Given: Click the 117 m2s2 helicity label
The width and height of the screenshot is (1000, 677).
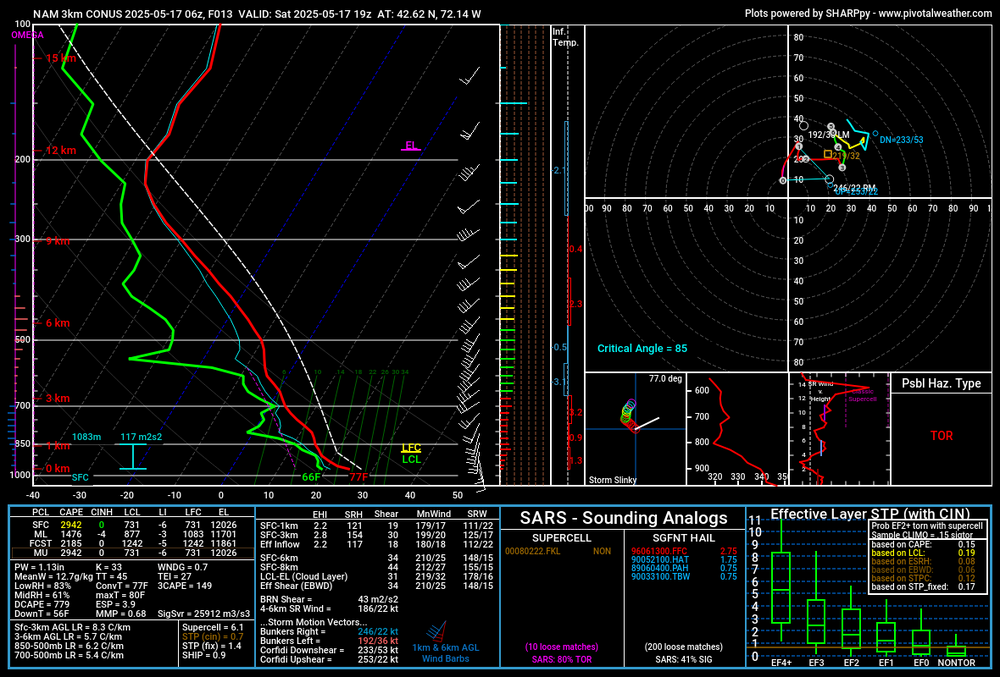Looking at the screenshot, I should coord(141,437).
